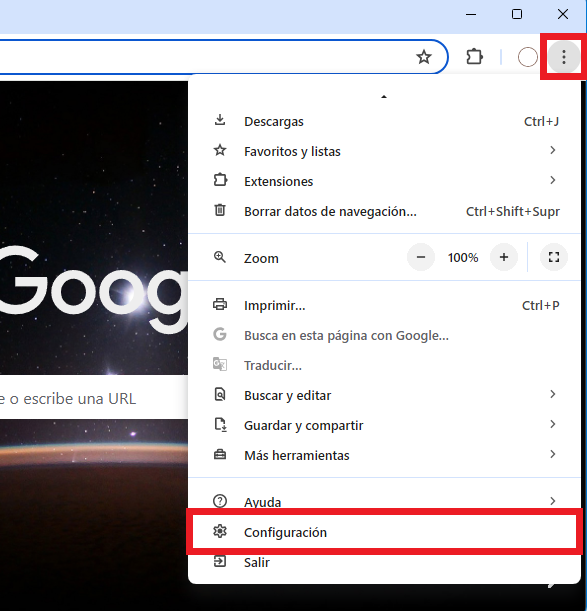The image size is (587, 611).
Task: Click the trash icon for Borrar datos
Action: pos(220,210)
